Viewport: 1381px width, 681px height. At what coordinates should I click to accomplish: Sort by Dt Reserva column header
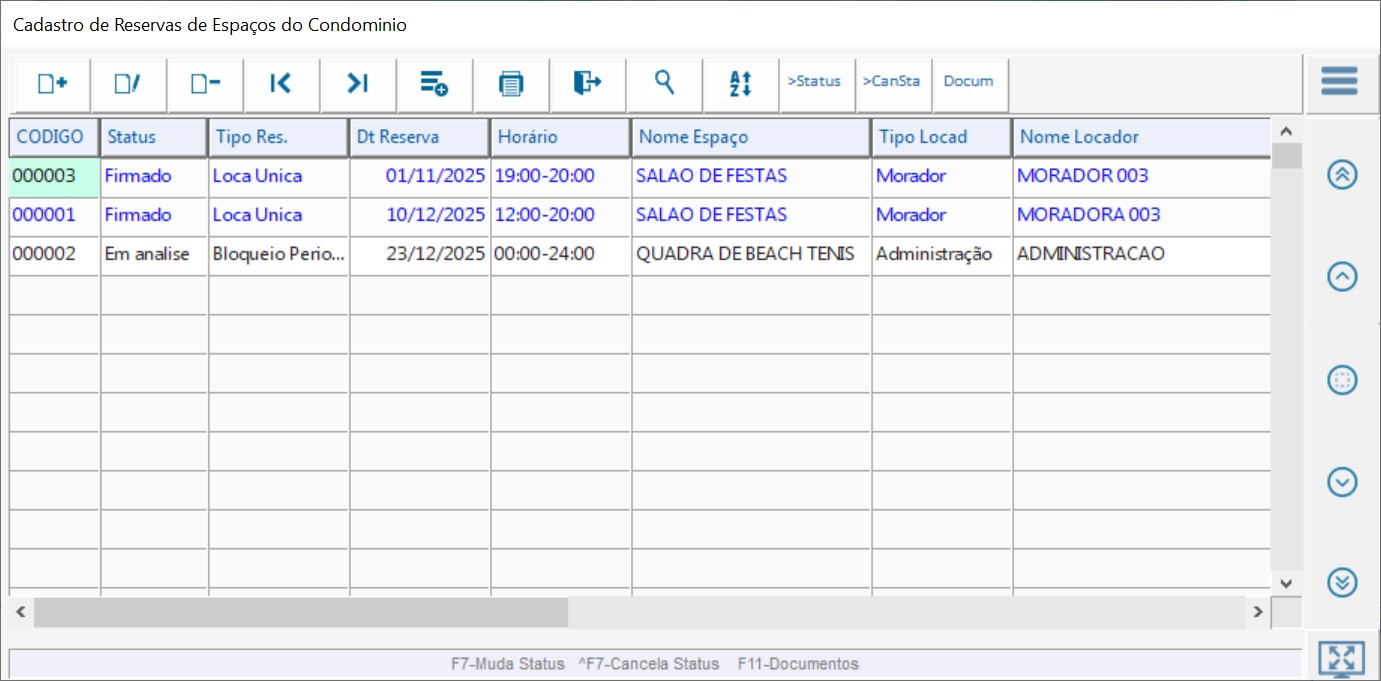coord(419,137)
